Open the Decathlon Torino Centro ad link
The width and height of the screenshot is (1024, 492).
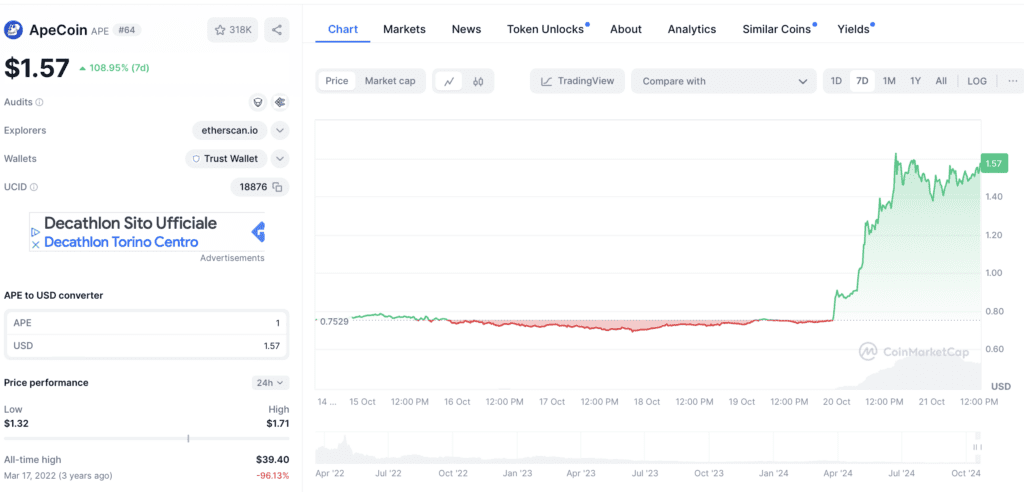coord(121,242)
